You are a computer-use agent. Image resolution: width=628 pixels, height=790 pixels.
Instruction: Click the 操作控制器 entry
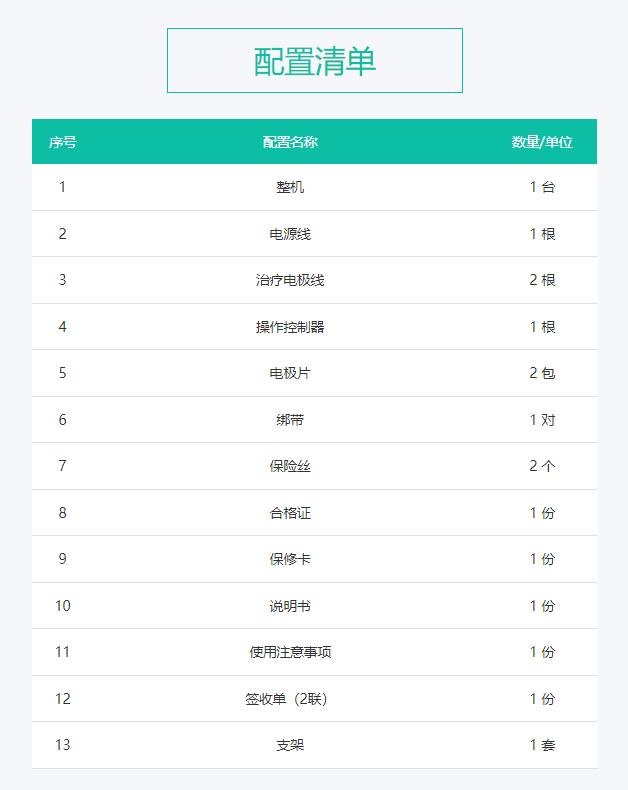(x=290, y=327)
